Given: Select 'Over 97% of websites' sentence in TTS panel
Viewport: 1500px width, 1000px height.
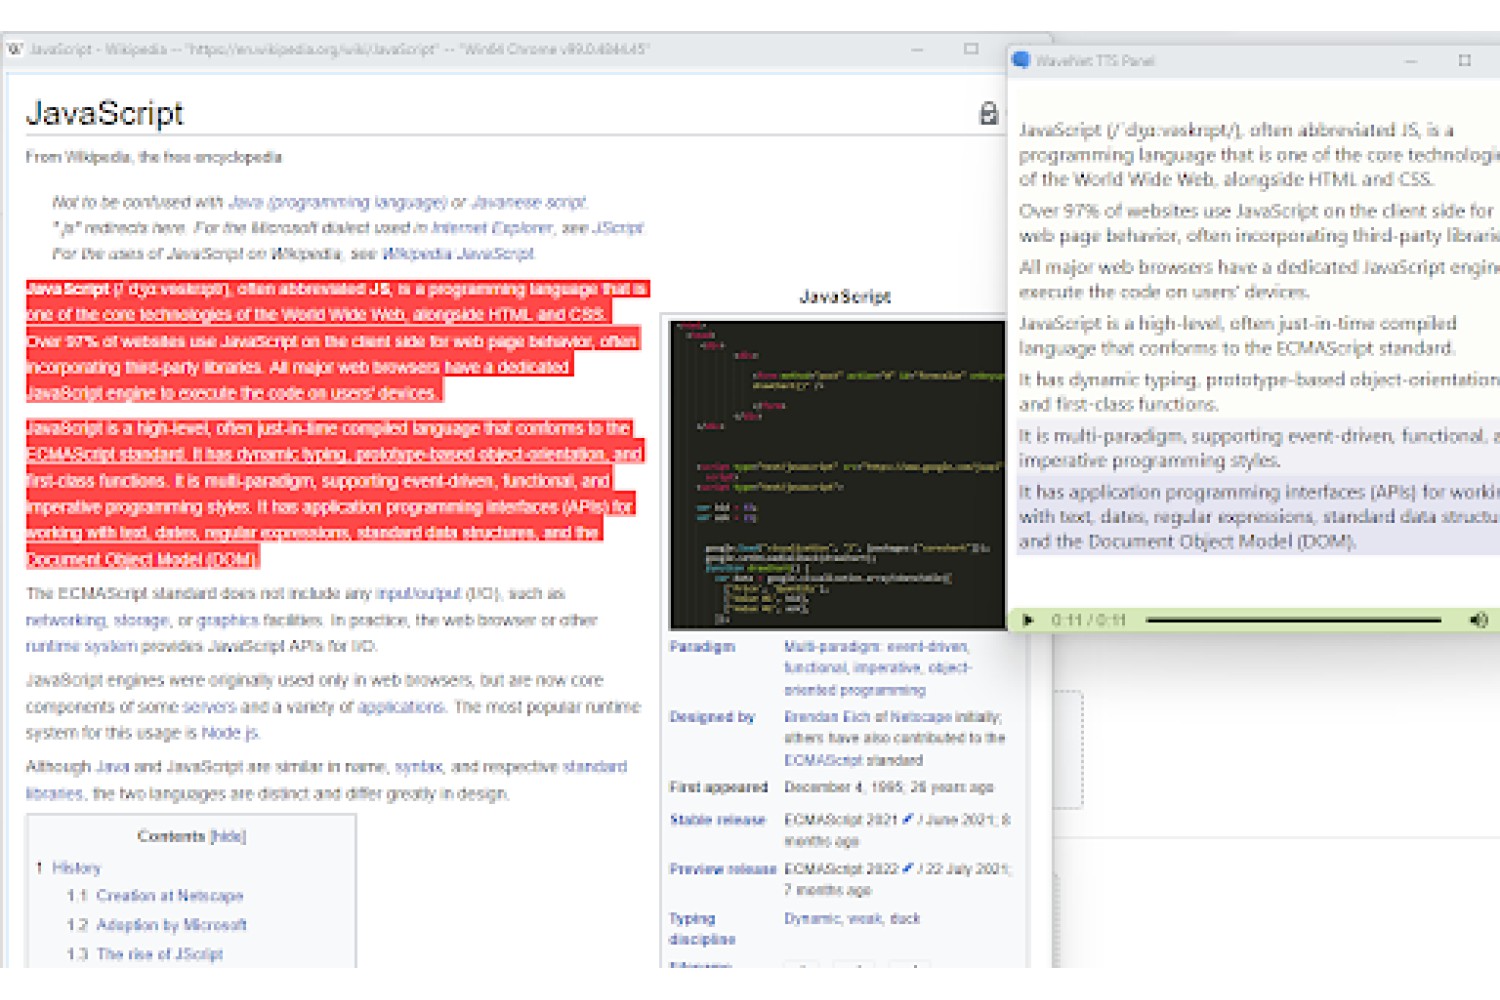Looking at the screenshot, I should coord(1259,223).
